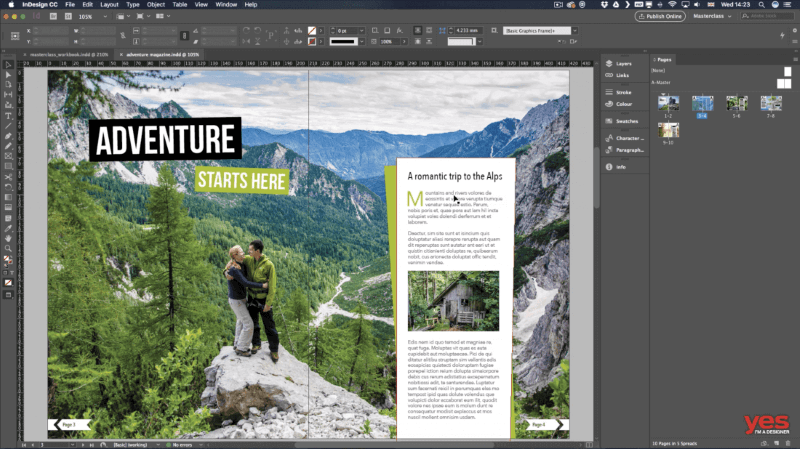Open the Links panel

tap(621, 75)
